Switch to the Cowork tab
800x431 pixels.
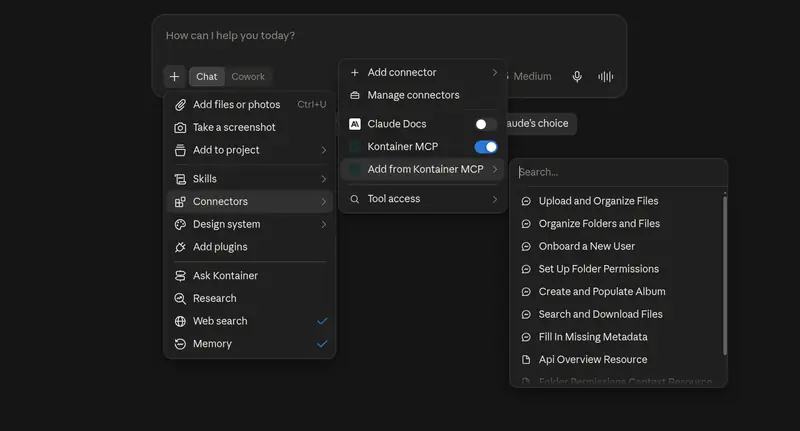click(x=248, y=77)
